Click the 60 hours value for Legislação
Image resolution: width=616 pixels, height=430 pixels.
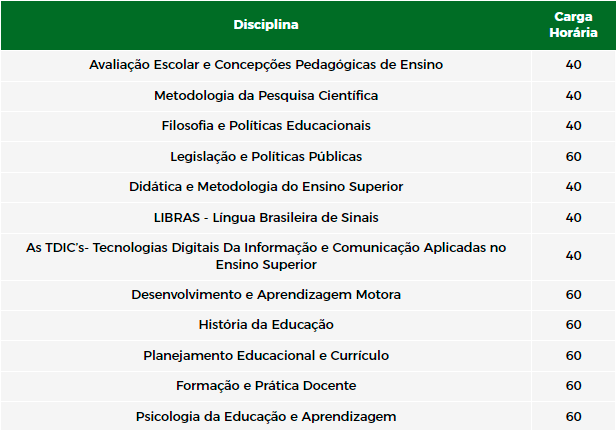click(x=573, y=157)
